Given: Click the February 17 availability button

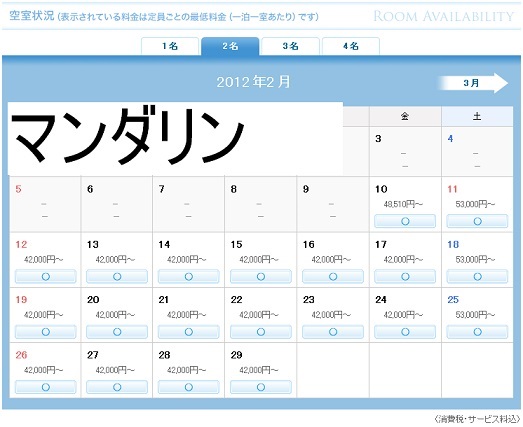Looking at the screenshot, I should [405, 277].
